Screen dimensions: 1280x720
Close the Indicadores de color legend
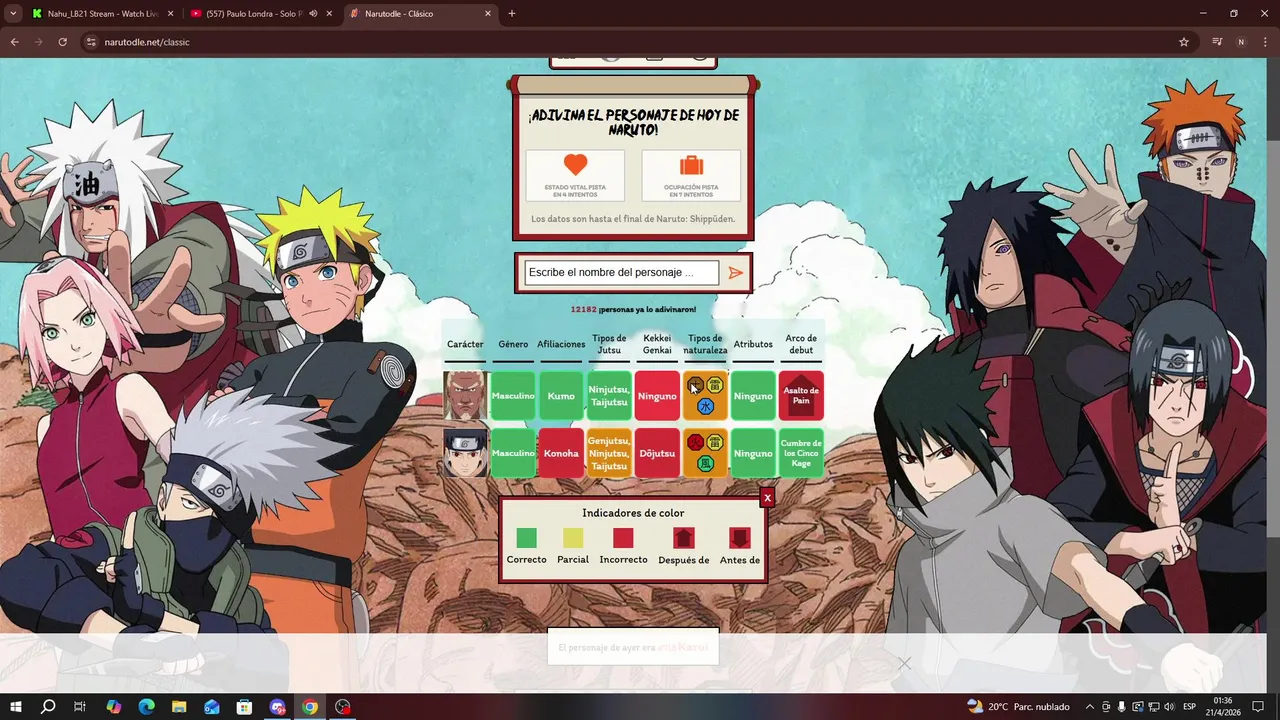[x=767, y=498]
